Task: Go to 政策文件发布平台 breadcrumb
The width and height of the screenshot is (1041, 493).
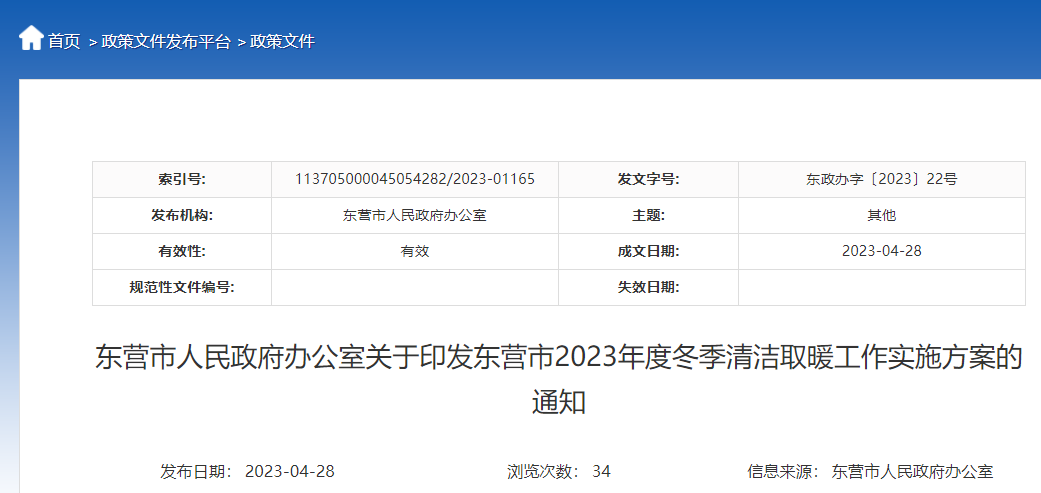Action: click(x=166, y=41)
